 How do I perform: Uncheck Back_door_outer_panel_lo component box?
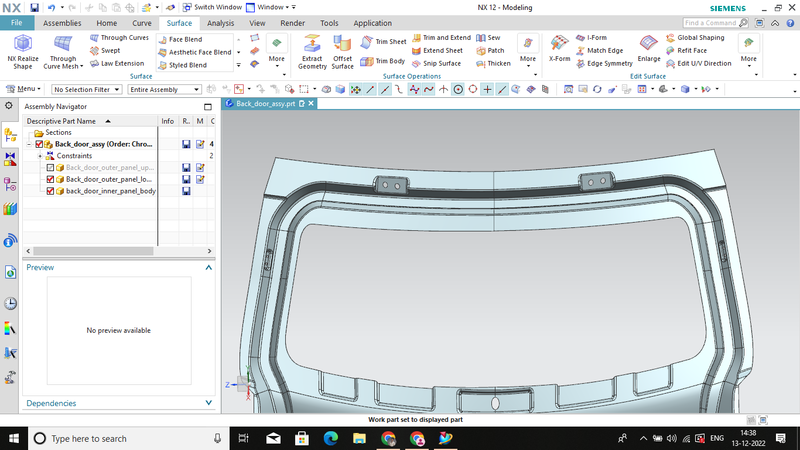coord(50,179)
